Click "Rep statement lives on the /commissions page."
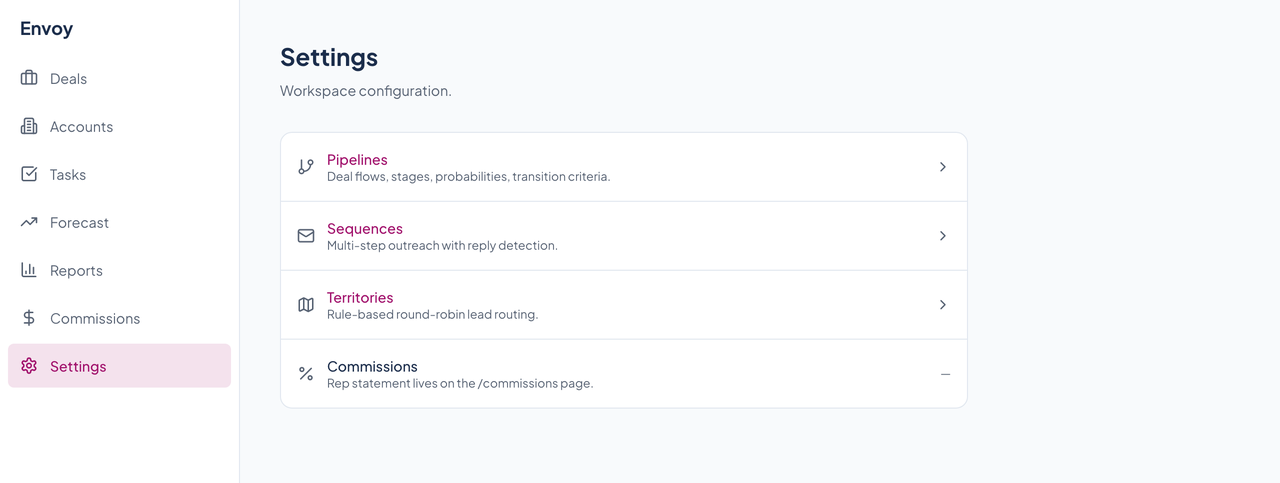This screenshot has width=1280, height=483. click(x=460, y=384)
